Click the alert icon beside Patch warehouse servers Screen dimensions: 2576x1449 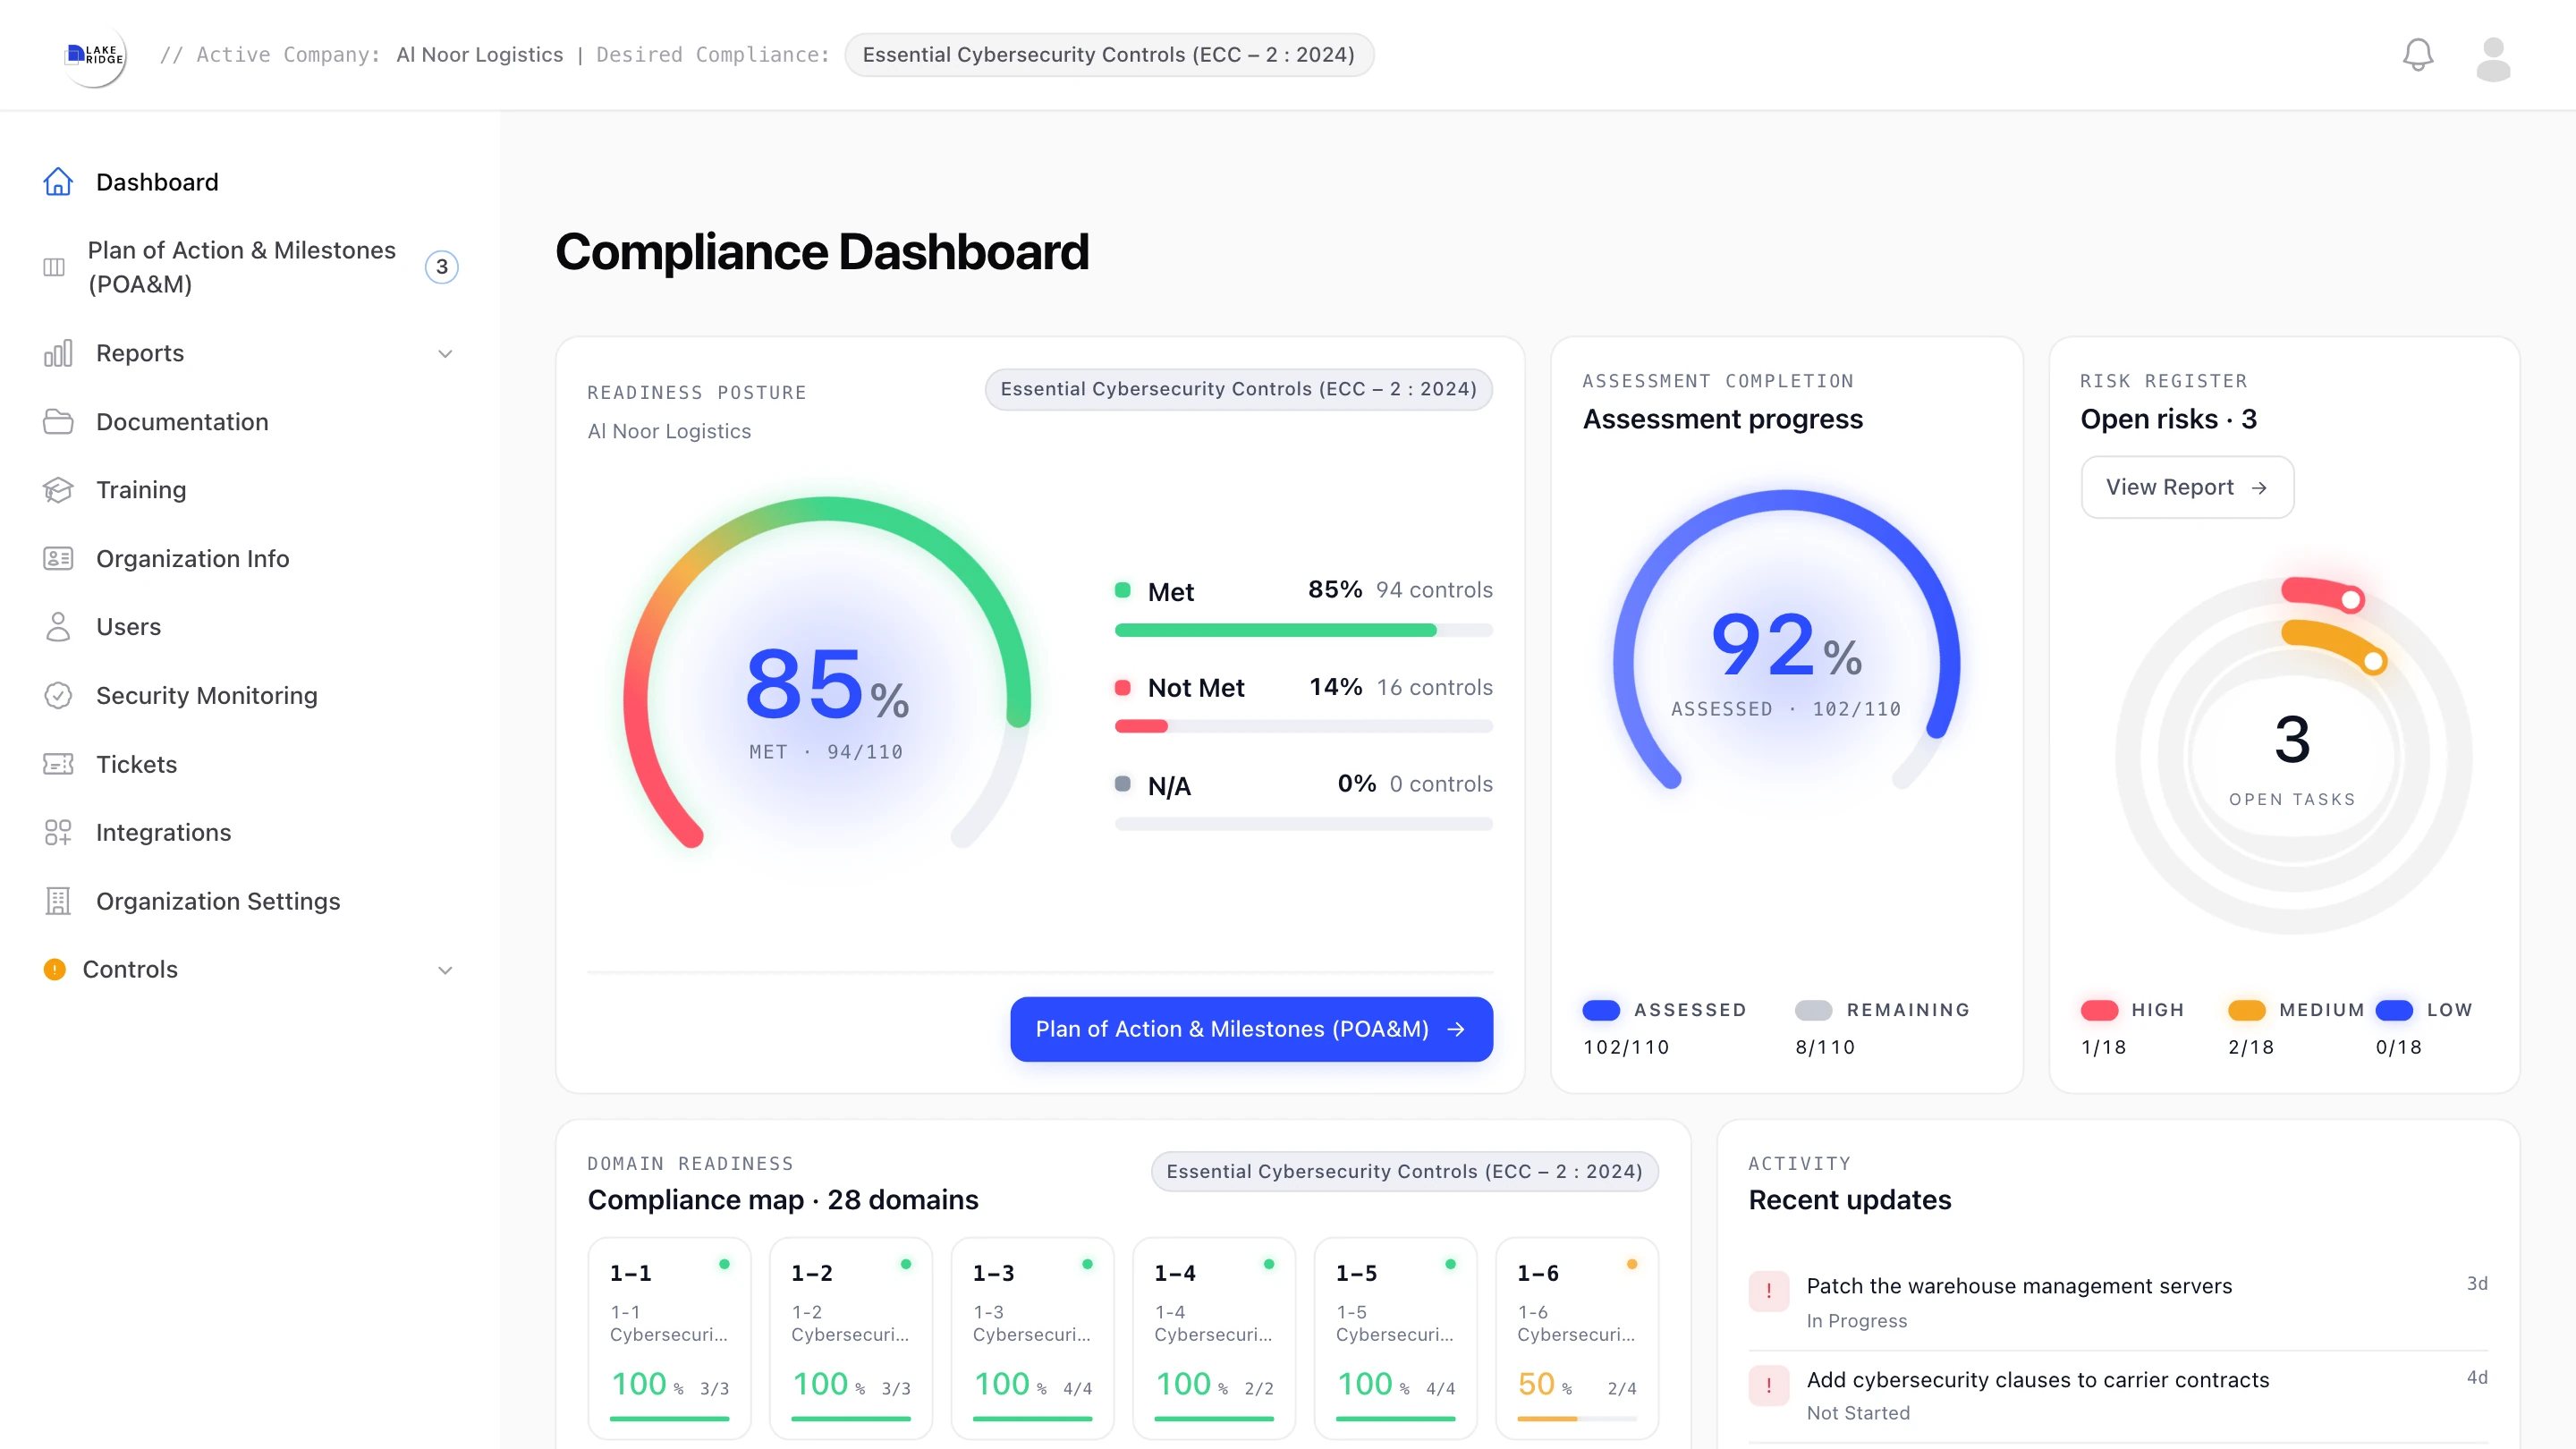pyautogui.click(x=1768, y=1291)
